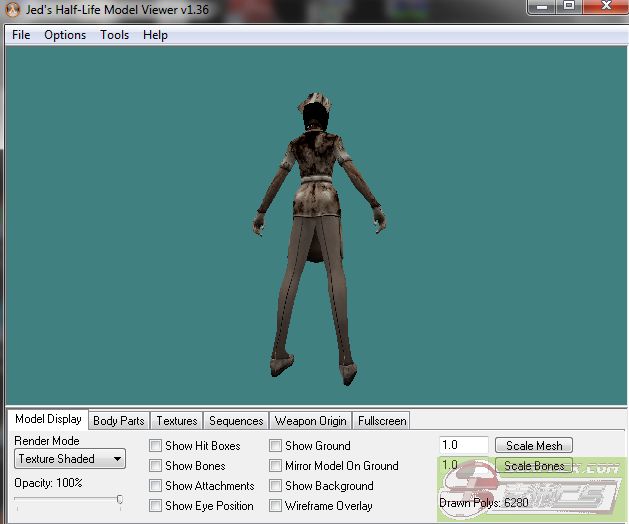Expand the Render Mode dropdown
The height and width of the screenshot is (524, 629).
[70, 459]
